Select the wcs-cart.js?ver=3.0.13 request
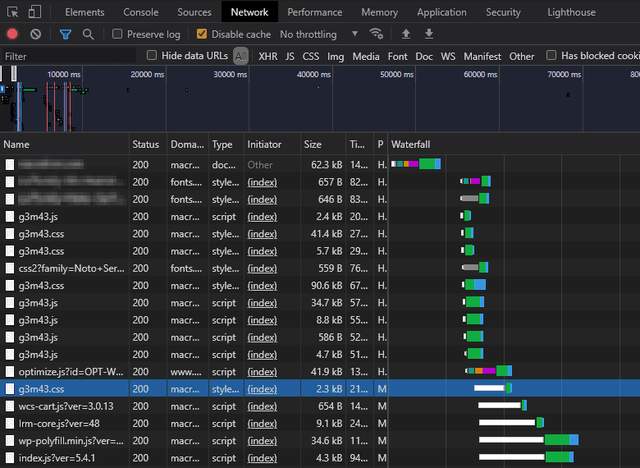Screen dimensions: 640x468 [x=66, y=406]
